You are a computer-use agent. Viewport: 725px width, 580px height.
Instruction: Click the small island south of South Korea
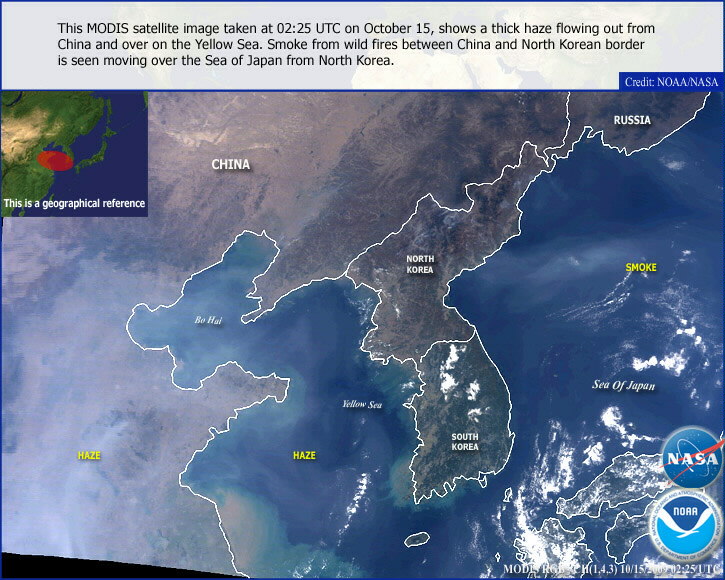[418, 540]
